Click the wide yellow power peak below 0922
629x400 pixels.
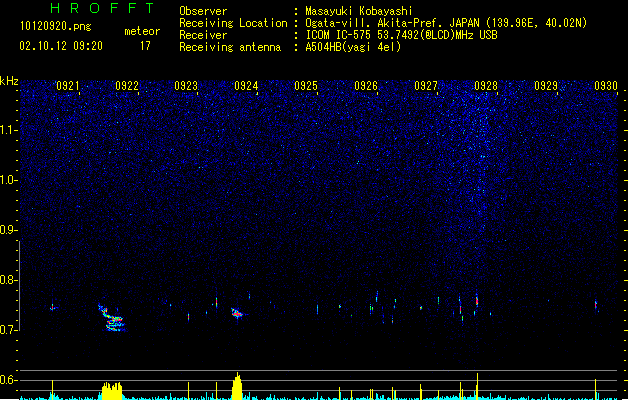tap(112, 391)
